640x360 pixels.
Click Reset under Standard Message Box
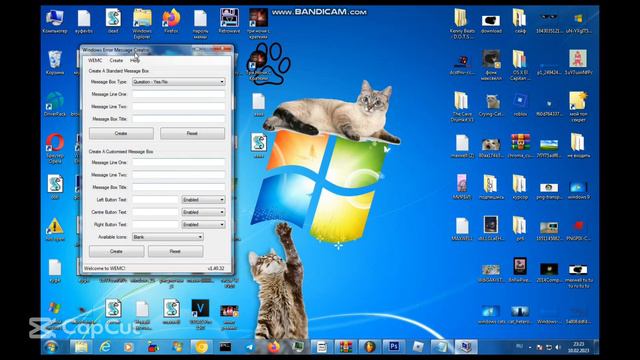tap(192, 133)
